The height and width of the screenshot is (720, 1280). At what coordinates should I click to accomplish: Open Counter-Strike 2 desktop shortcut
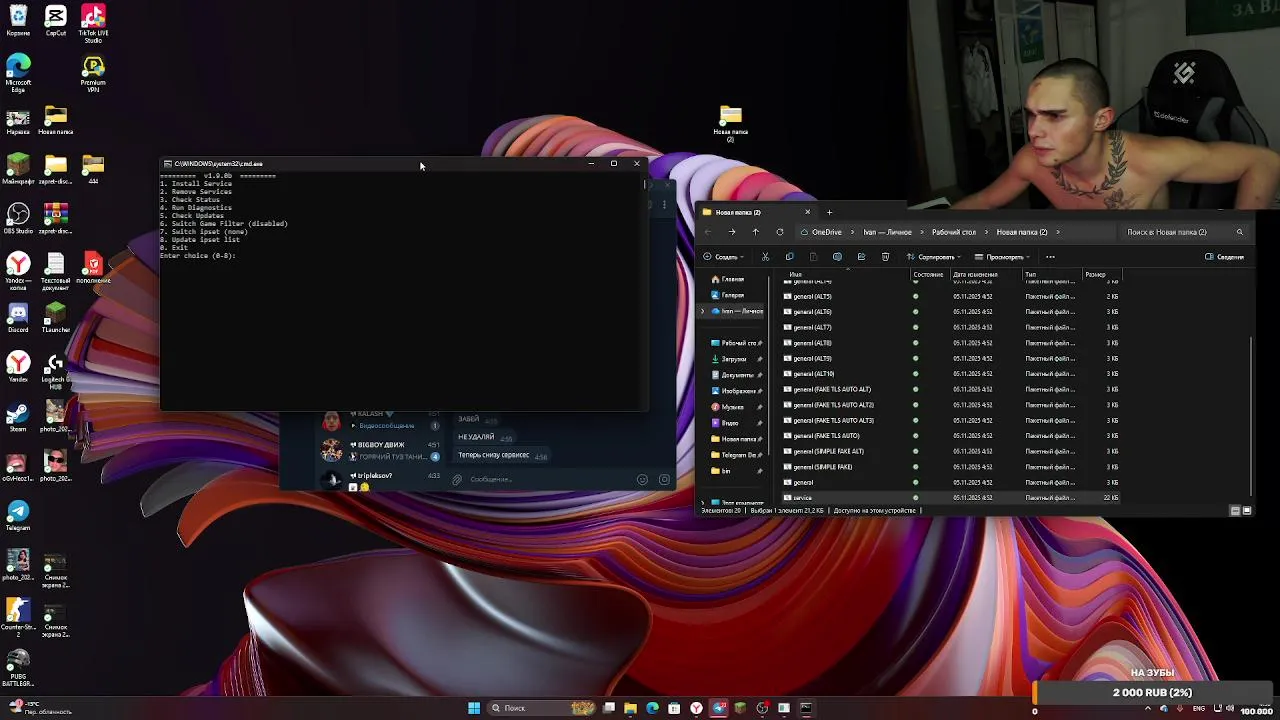pyautogui.click(x=18, y=616)
